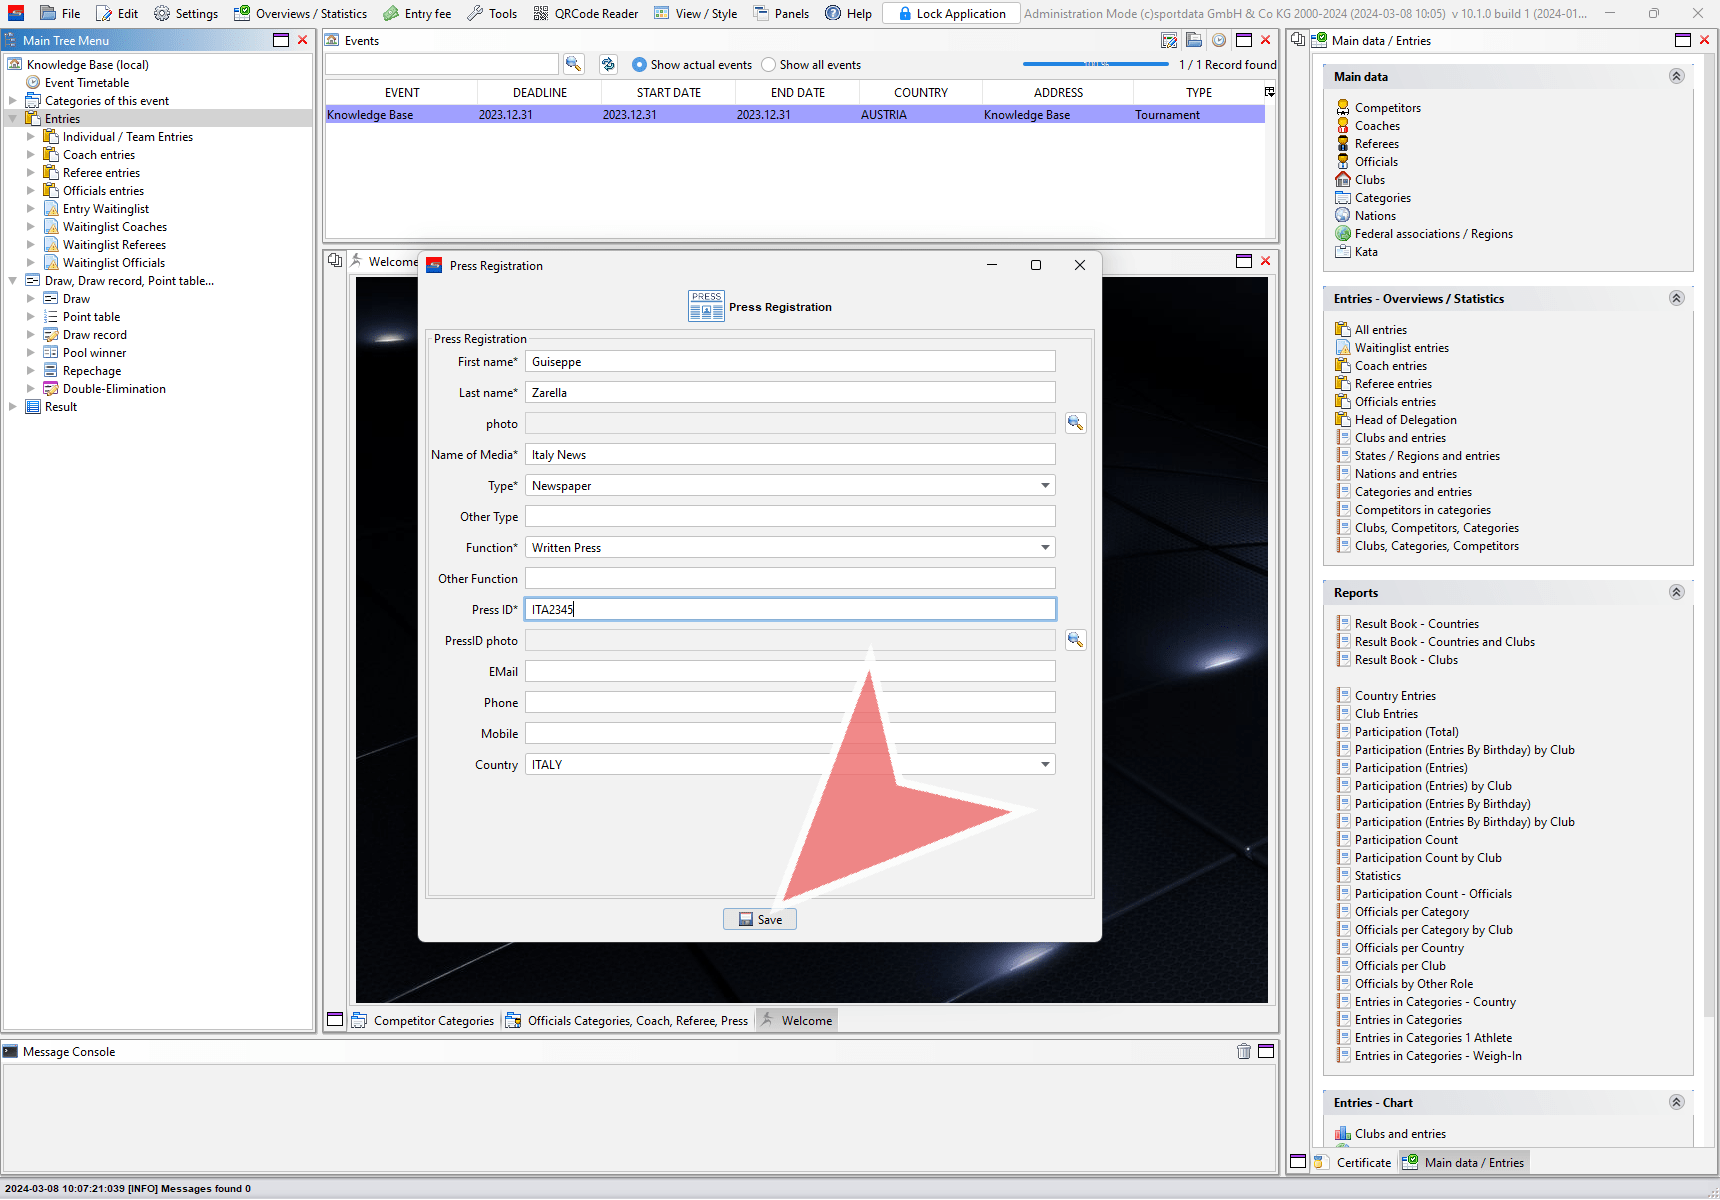Open the Competitors icon in Main data

[x=1343, y=108]
